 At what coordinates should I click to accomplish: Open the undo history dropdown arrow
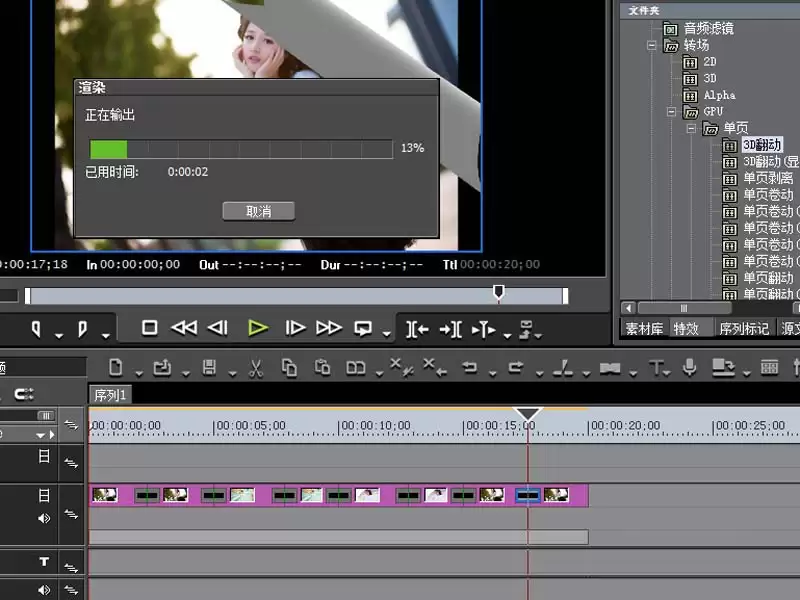tap(492, 374)
